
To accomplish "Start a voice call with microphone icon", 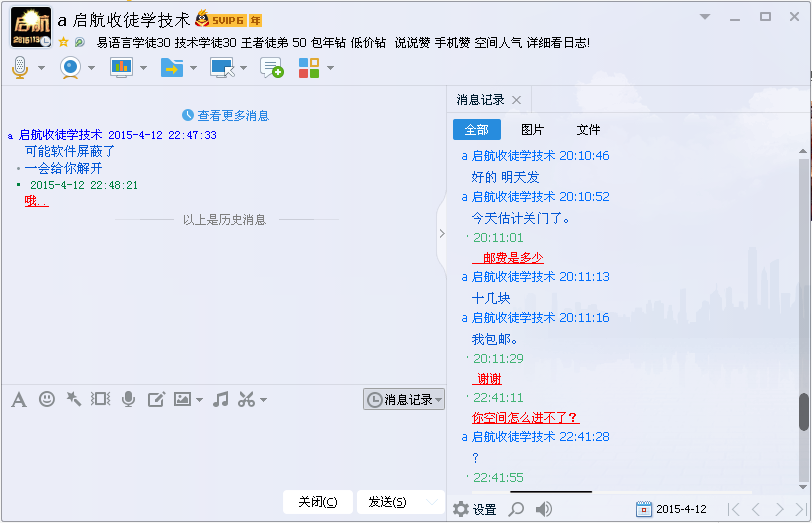I will pos(20,67).
